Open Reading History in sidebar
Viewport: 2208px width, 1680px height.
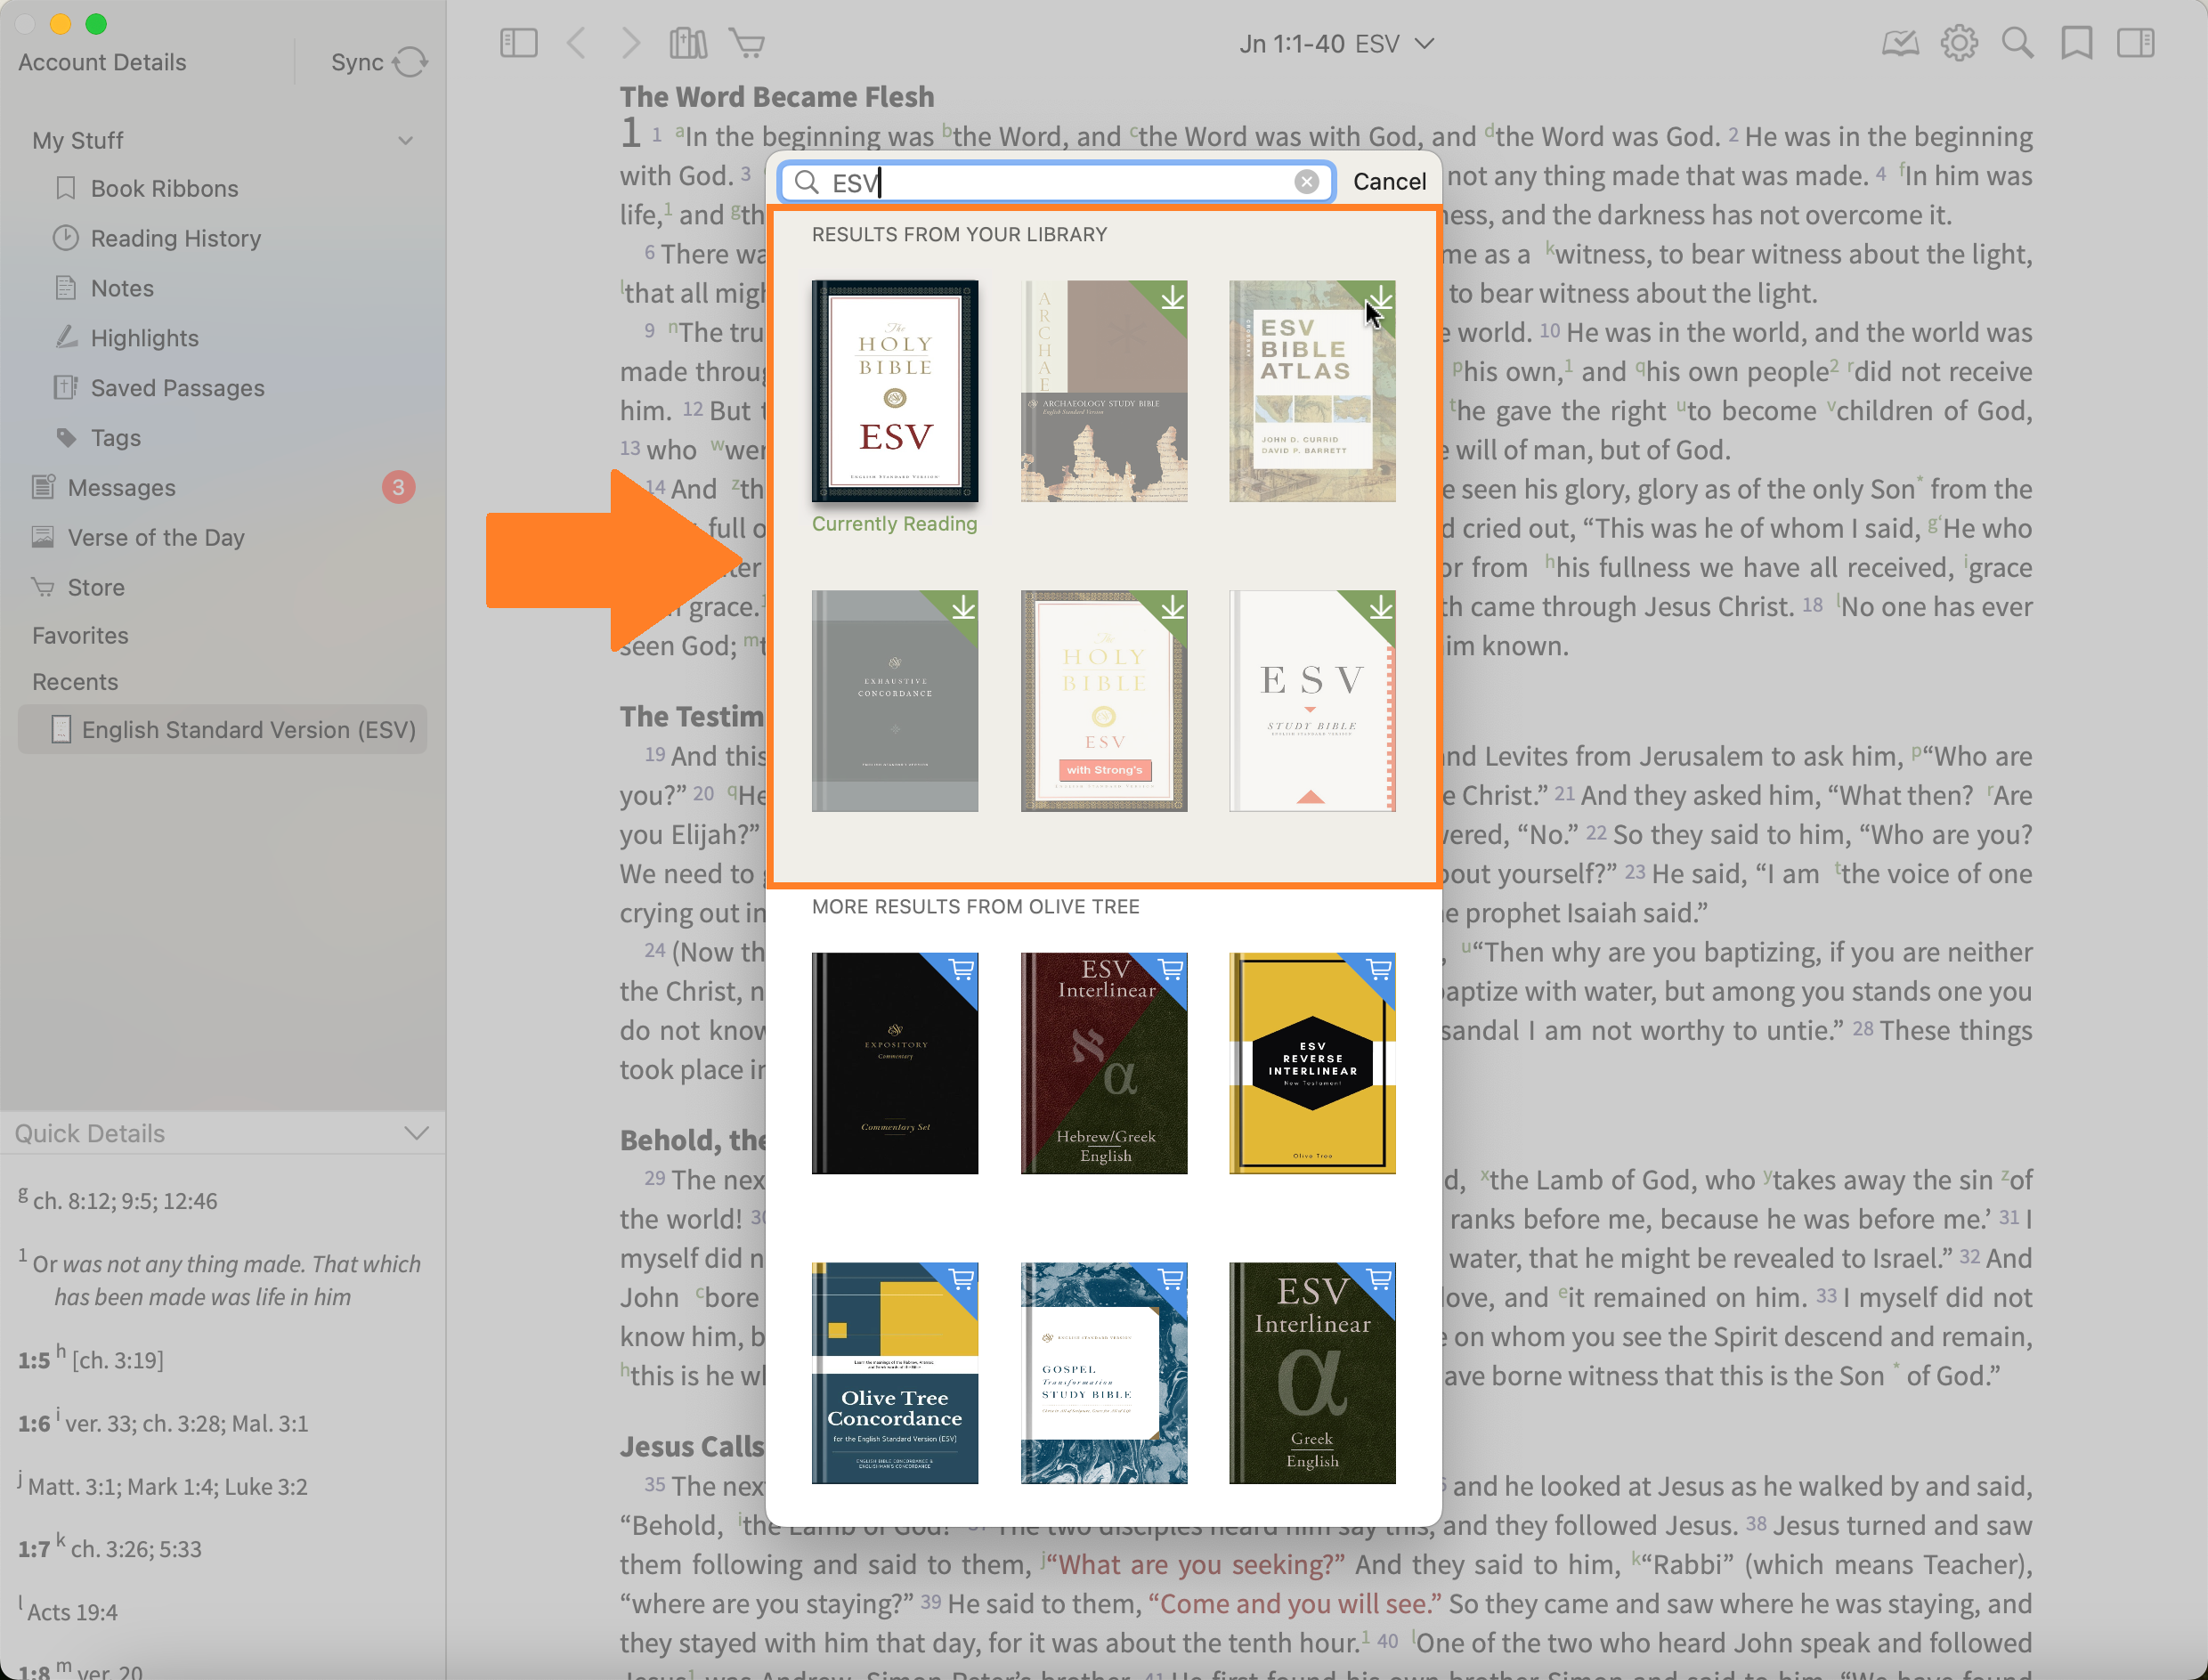[x=175, y=238]
